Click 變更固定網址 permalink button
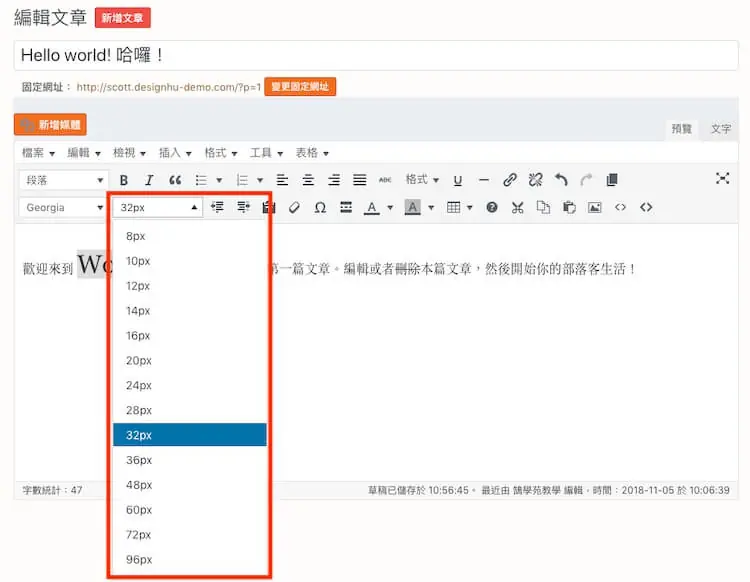 (x=300, y=87)
